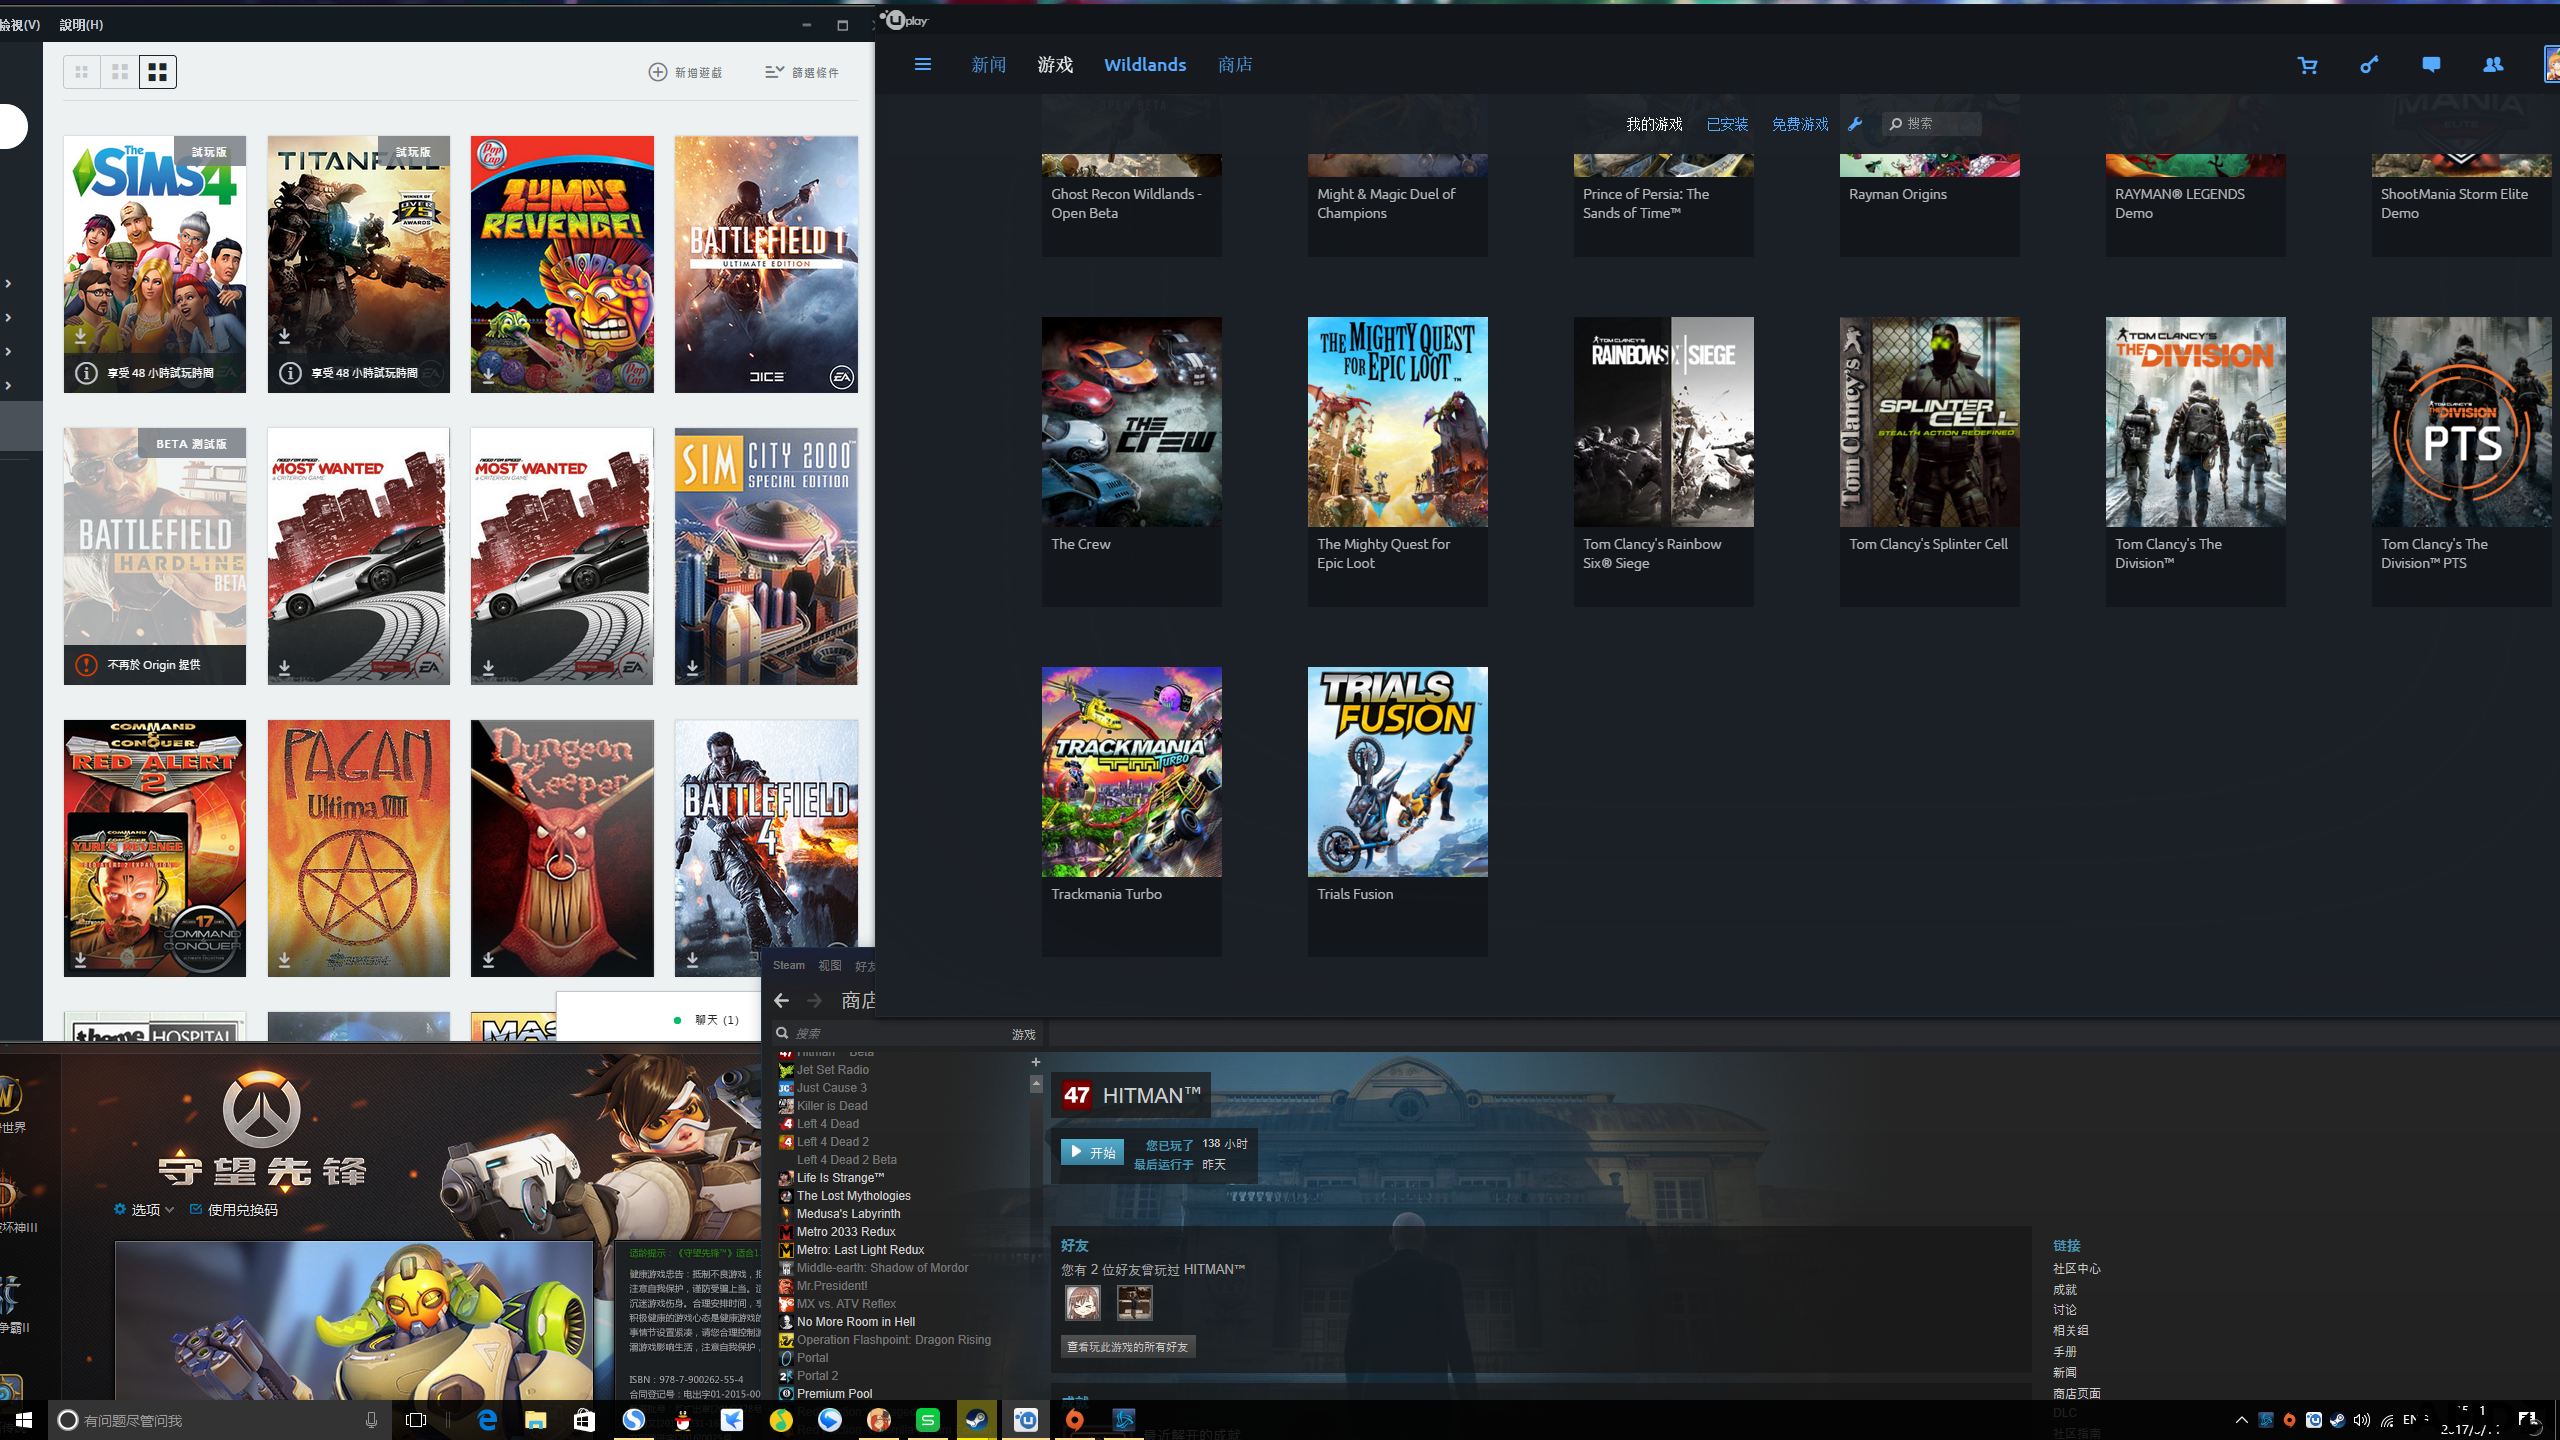Open Uplay from the taskbar
Image resolution: width=2560 pixels, height=1440 pixels.
click(1026, 1419)
